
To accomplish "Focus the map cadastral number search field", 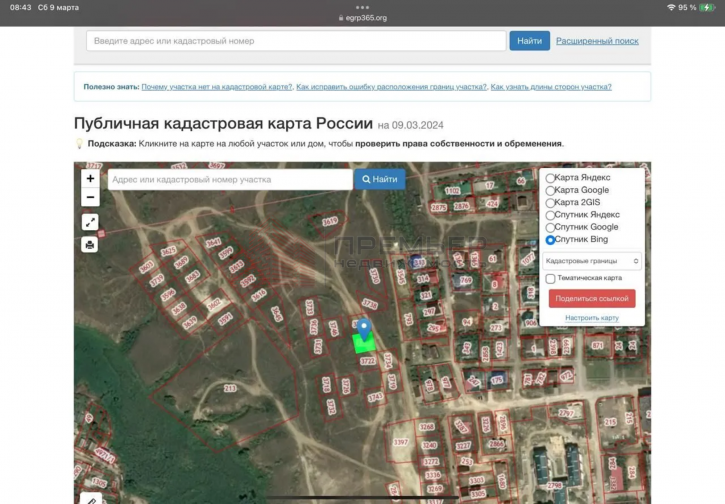I will (x=229, y=179).
